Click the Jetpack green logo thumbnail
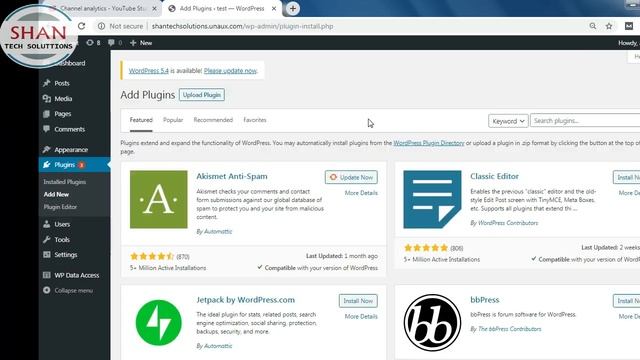The image size is (640, 360). pos(159,322)
